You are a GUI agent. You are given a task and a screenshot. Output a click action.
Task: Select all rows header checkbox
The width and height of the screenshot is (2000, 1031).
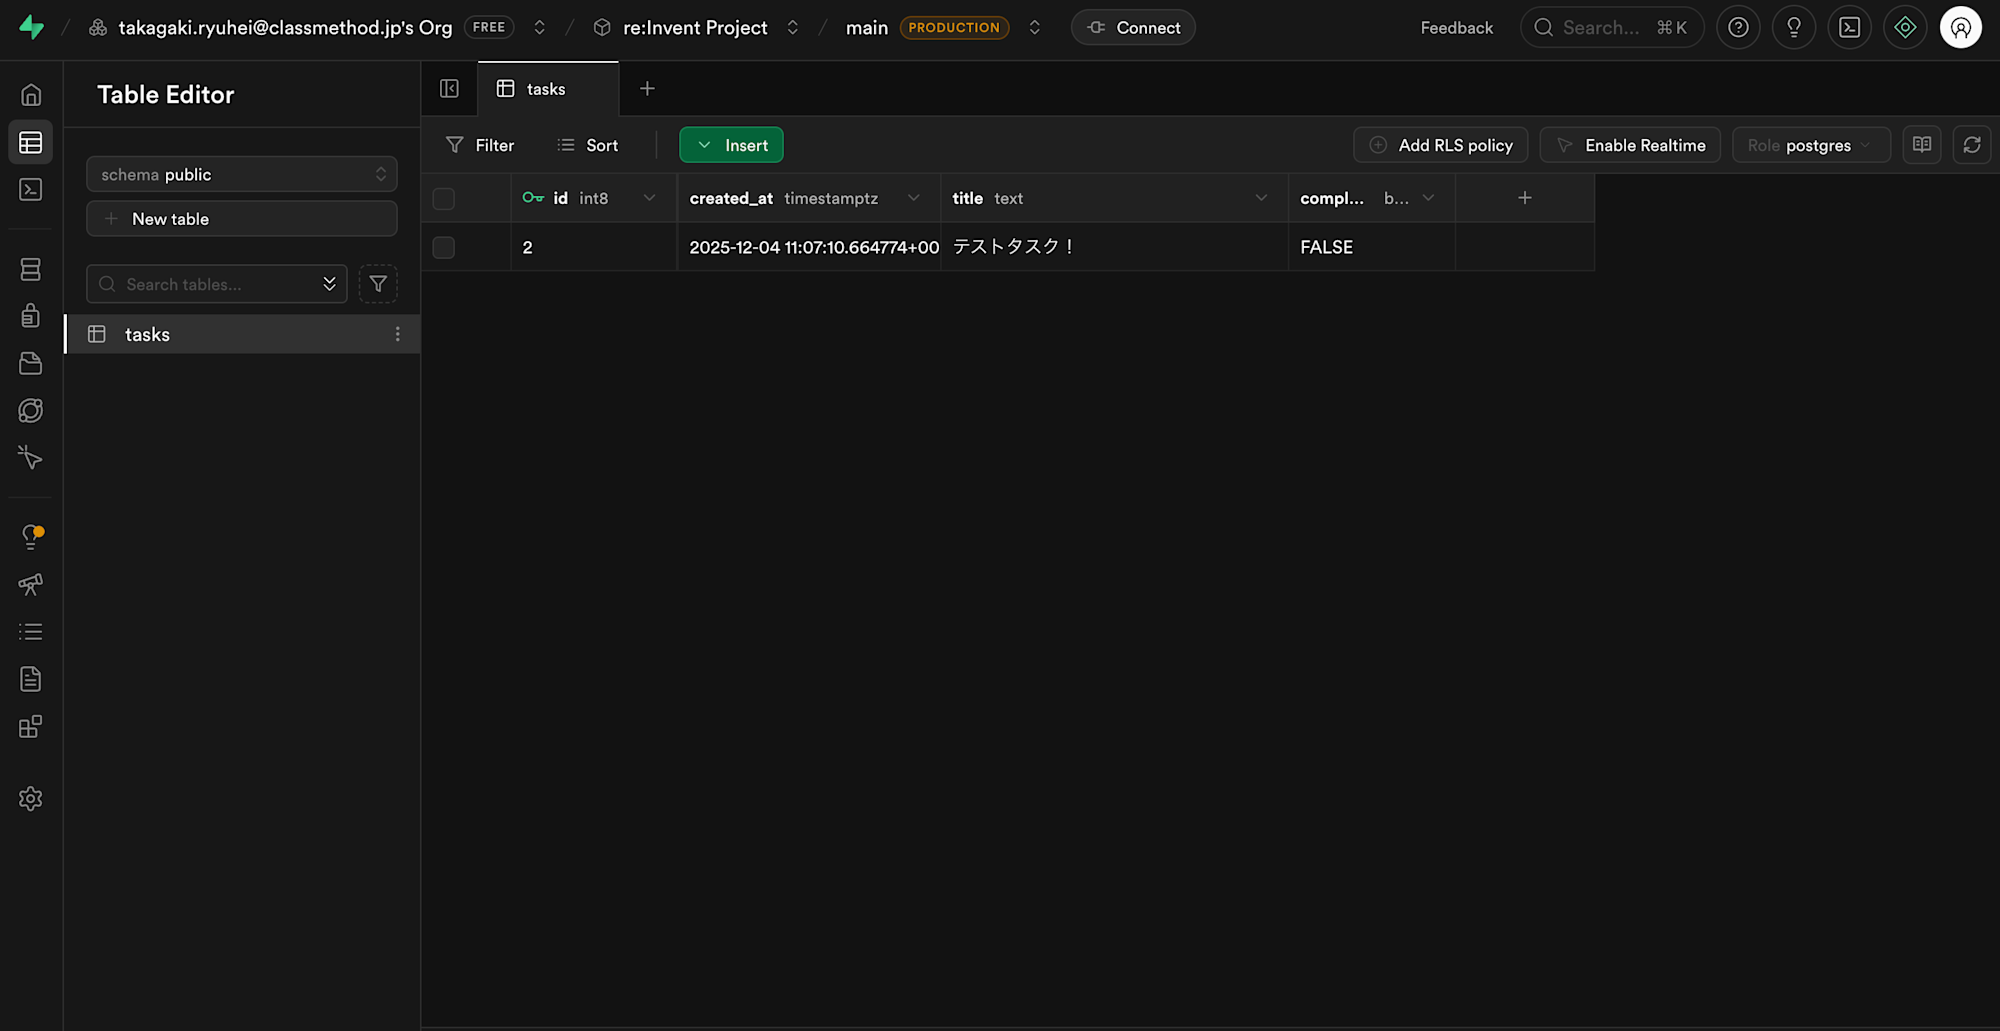coord(443,199)
